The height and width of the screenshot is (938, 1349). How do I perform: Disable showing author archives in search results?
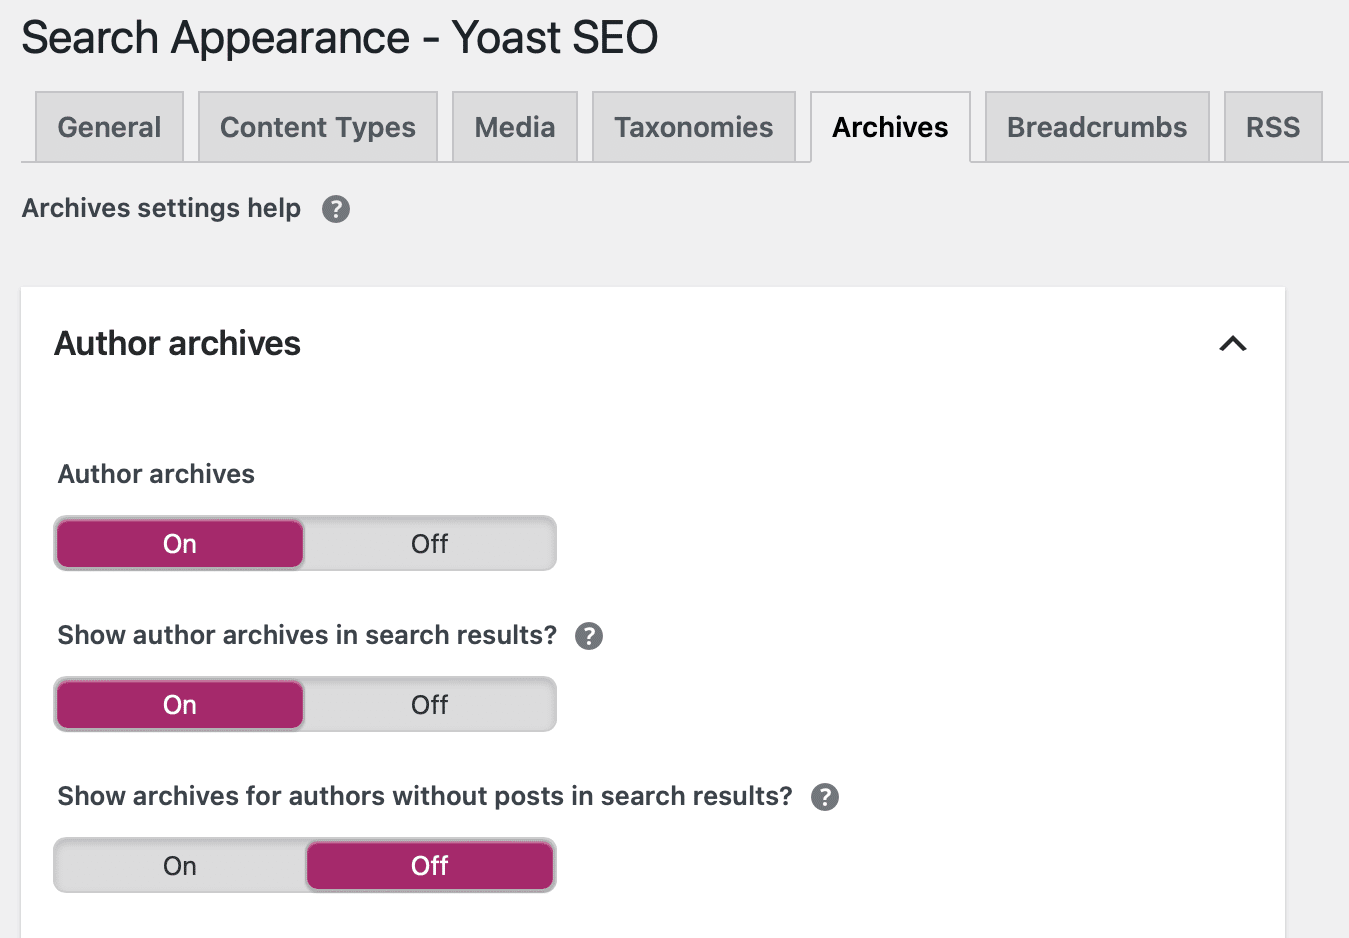tap(429, 704)
